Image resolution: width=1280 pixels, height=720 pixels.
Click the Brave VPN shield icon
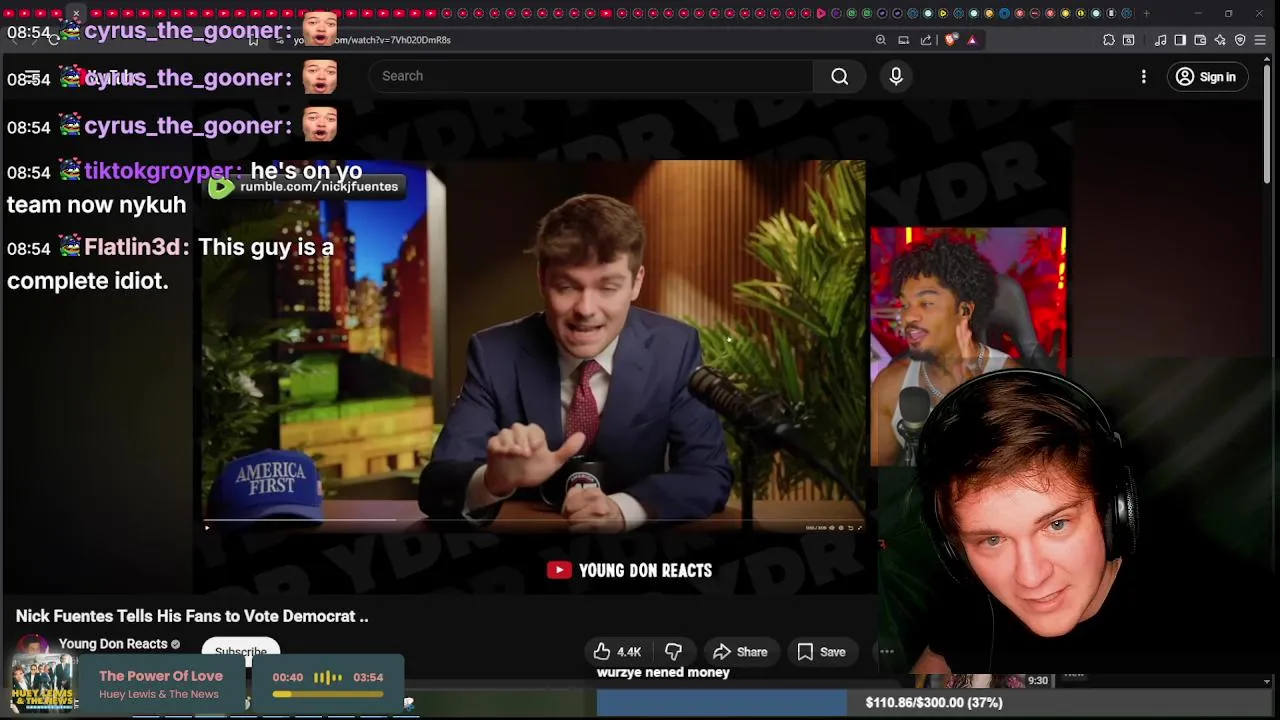pyautogui.click(x=1240, y=40)
